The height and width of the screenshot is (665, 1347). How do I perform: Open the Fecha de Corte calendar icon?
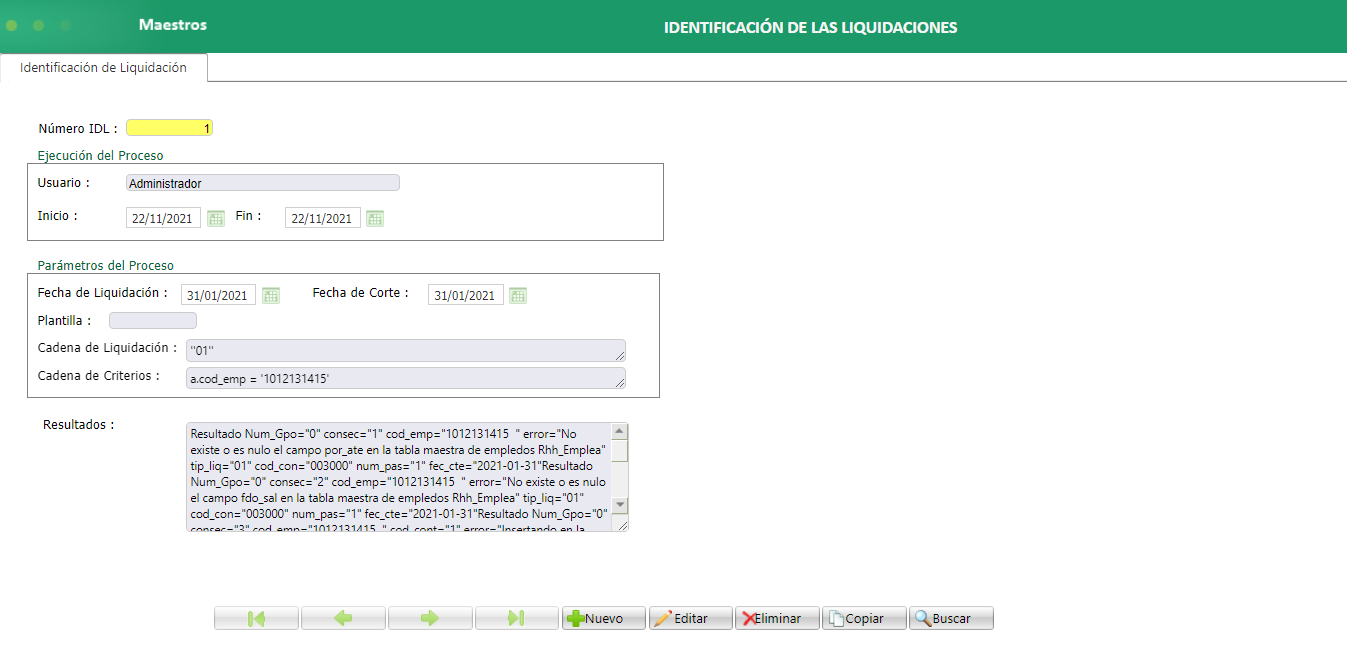(516, 294)
